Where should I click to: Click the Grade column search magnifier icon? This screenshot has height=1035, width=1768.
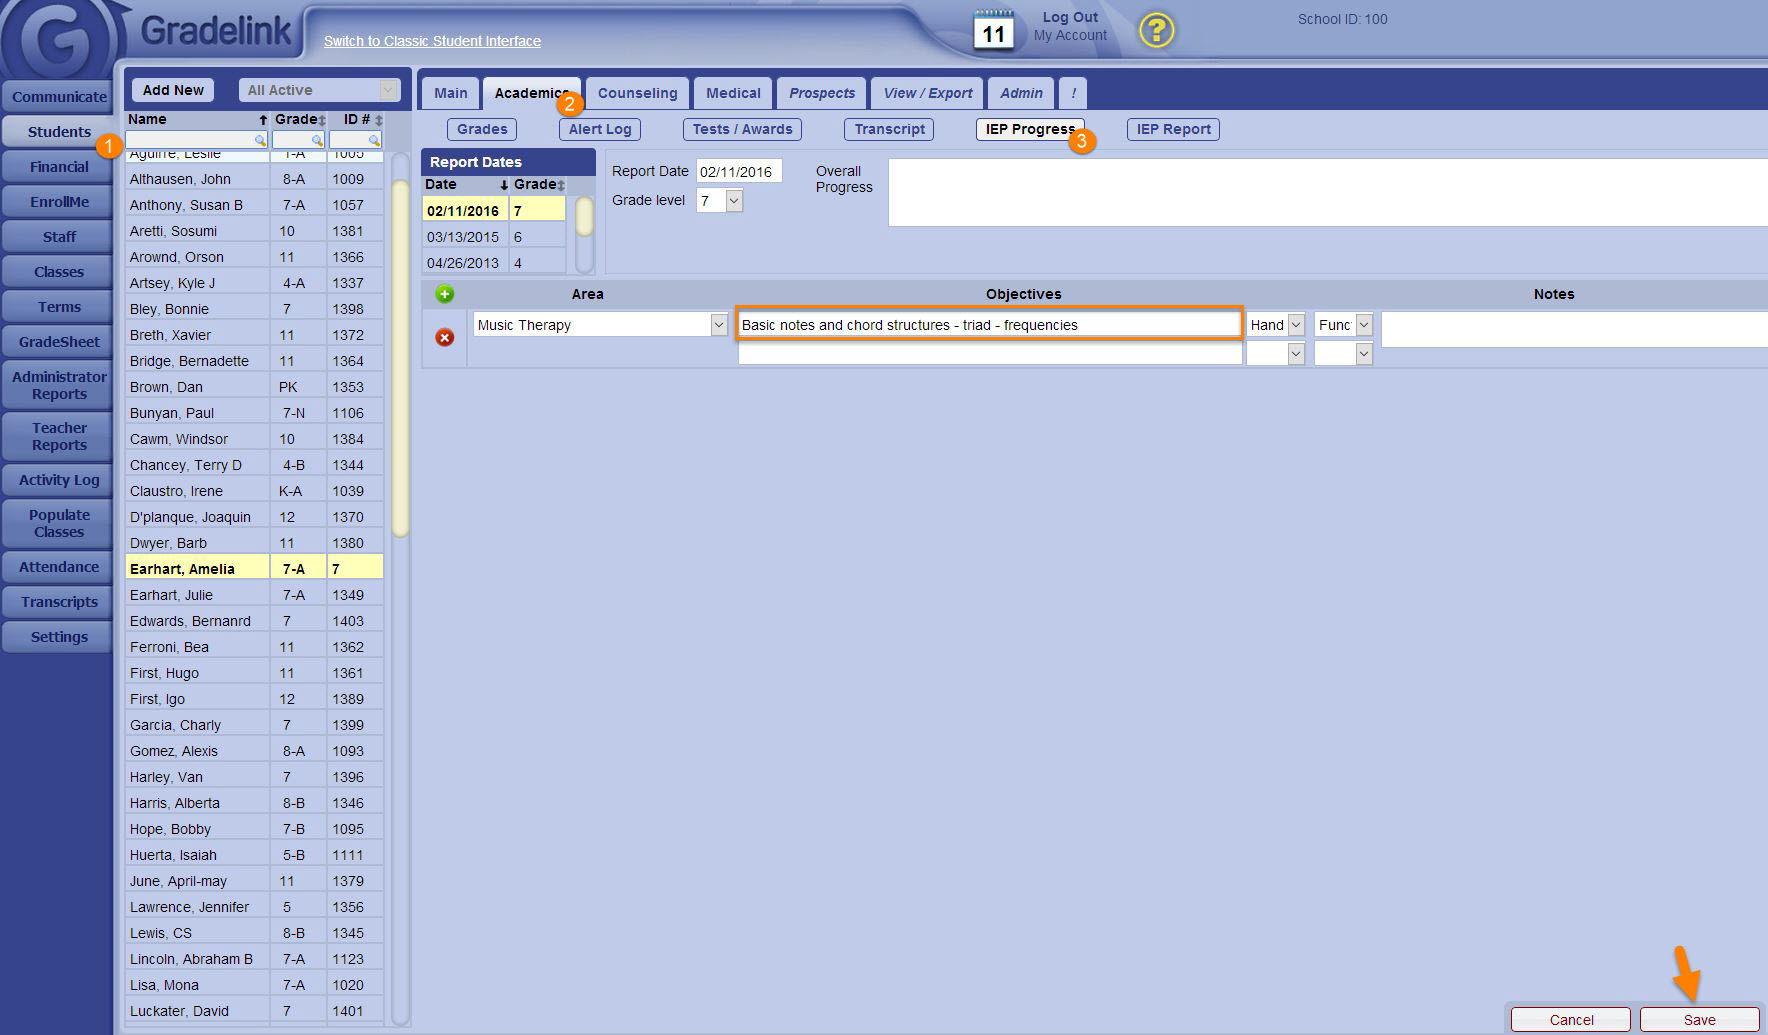(317, 141)
